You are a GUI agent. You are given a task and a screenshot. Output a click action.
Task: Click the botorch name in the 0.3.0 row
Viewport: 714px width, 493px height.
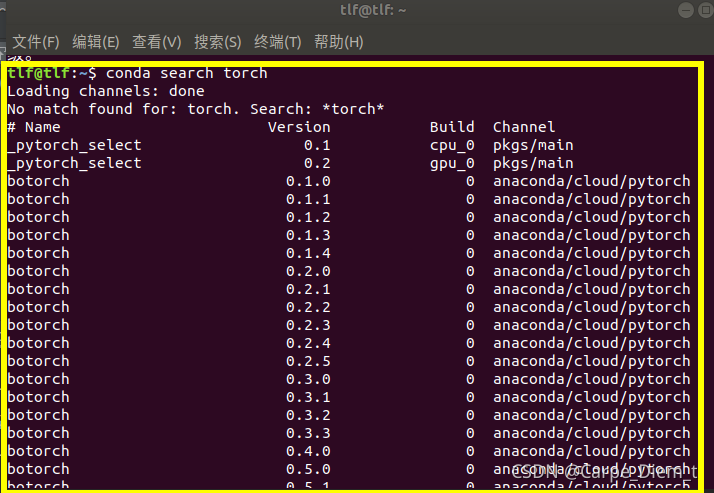tap(38, 379)
